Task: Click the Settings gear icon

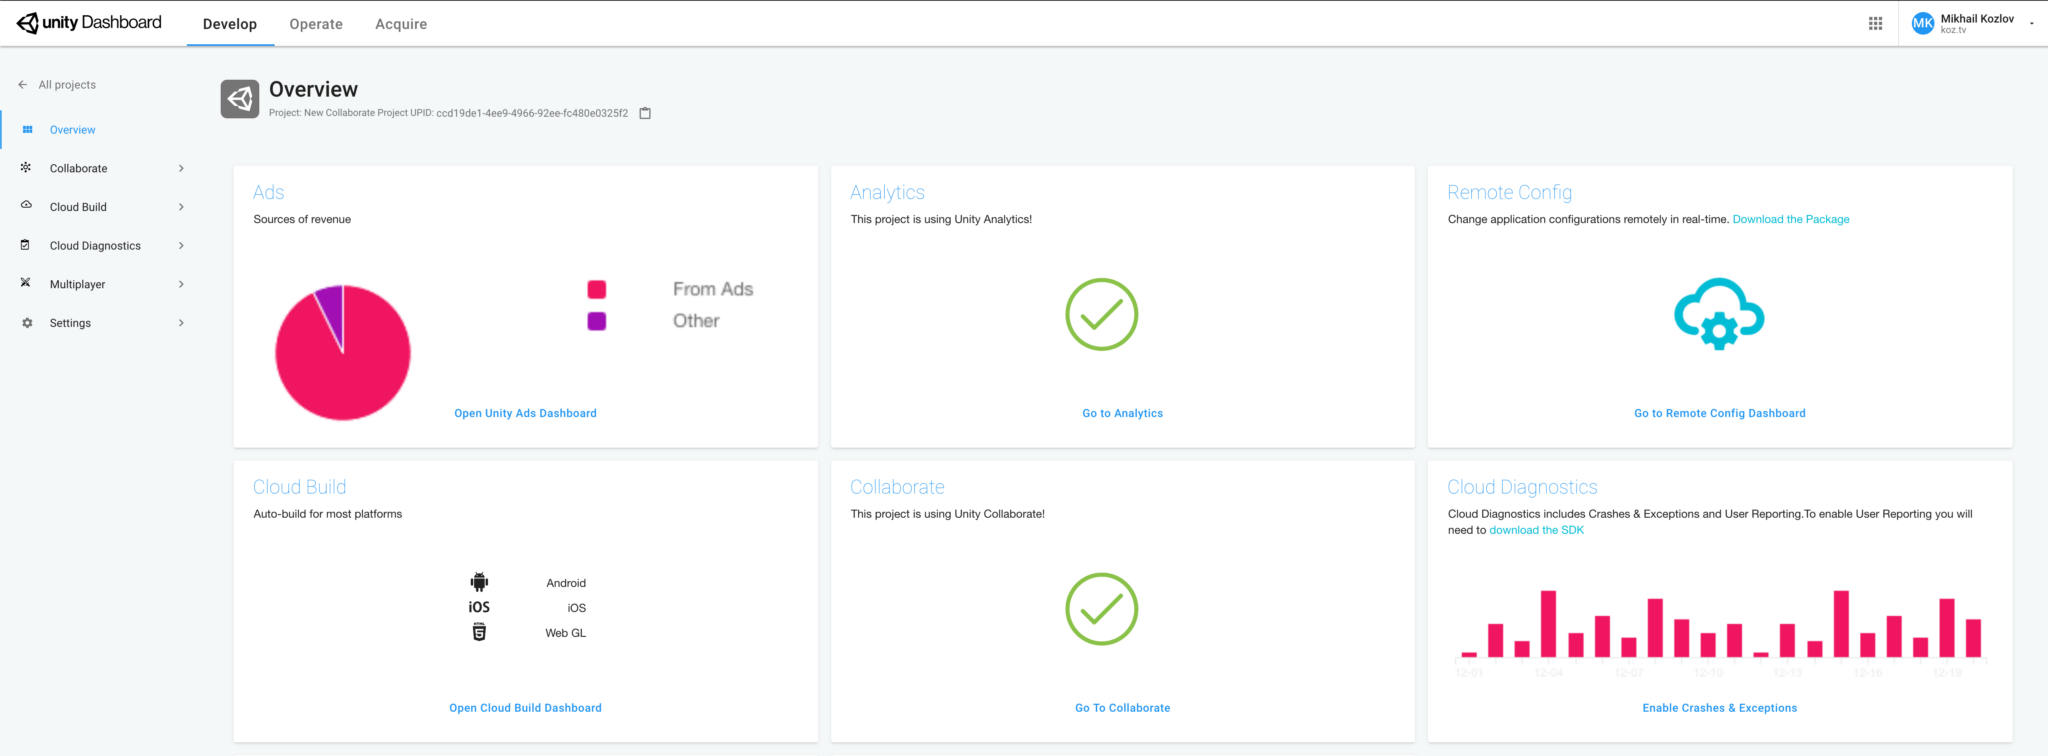Action: (27, 323)
